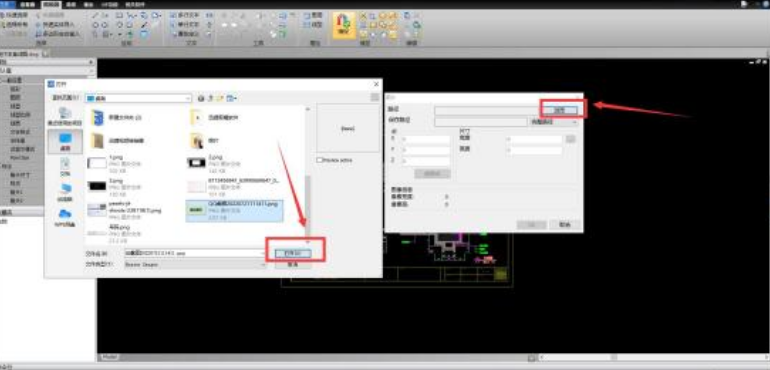Viewport: 770px width, 370px height.
Task: Click the WPS cloud drive icon in the file dialog sidebar
Action: tap(65, 216)
